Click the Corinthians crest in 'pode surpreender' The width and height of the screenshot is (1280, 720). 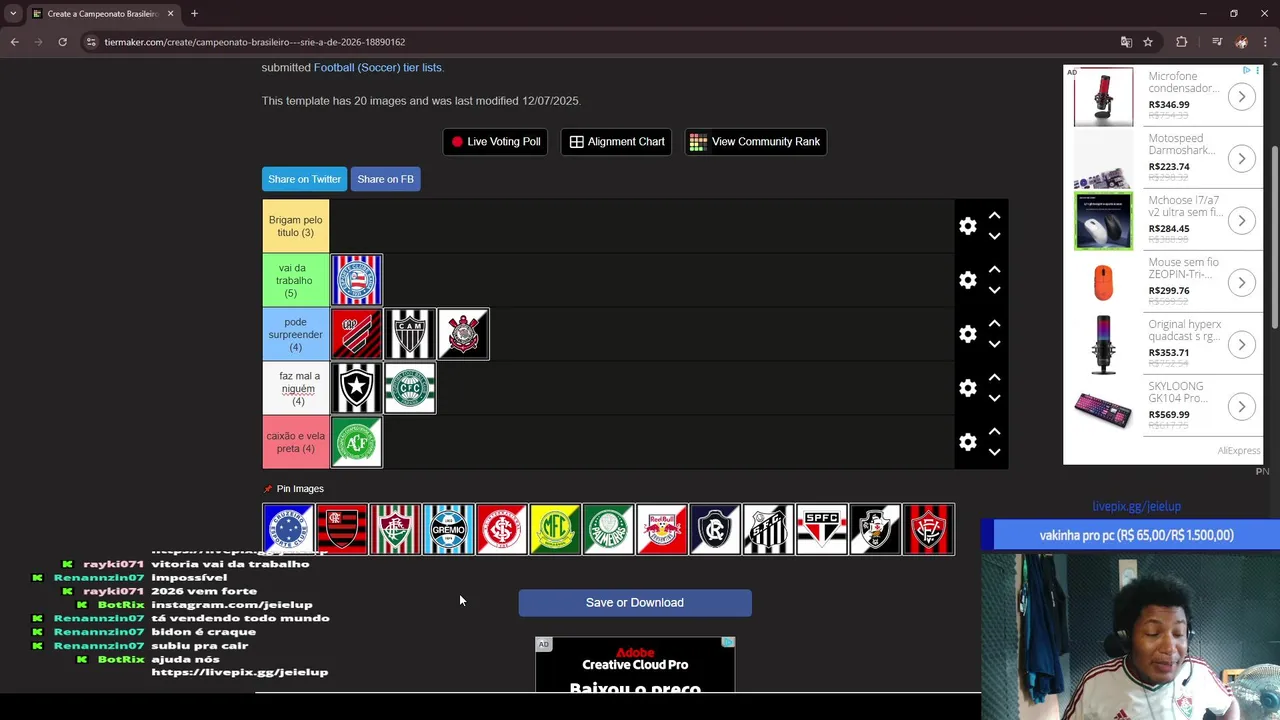coord(463,334)
